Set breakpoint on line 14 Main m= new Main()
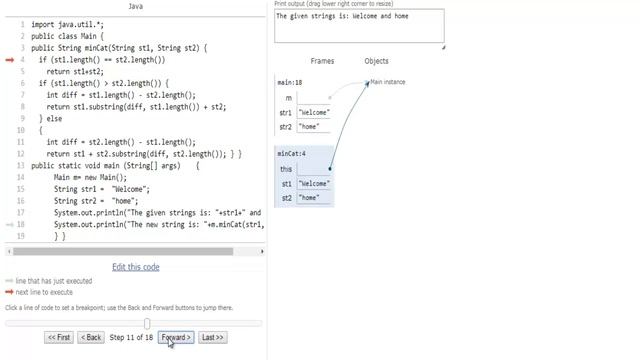640x360 pixels. point(90,178)
